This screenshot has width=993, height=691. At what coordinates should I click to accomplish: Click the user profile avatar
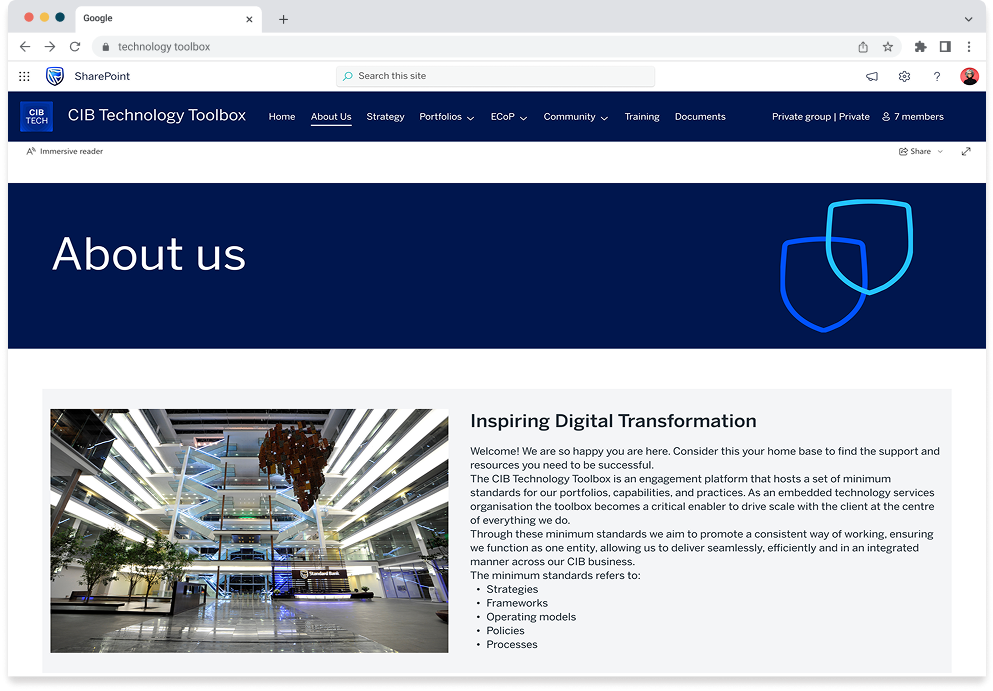click(969, 76)
